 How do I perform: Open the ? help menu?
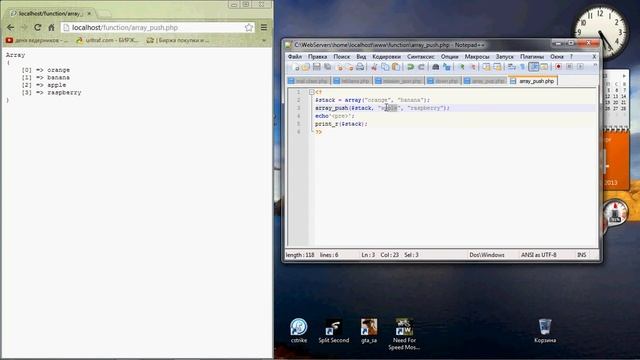571,57
